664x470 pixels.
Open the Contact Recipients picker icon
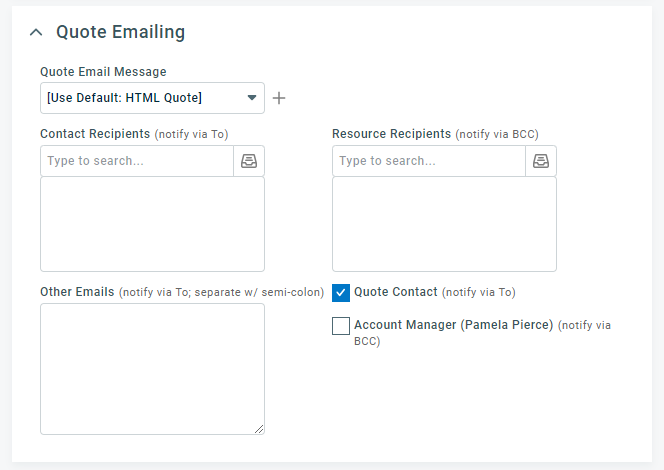tap(249, 161)
